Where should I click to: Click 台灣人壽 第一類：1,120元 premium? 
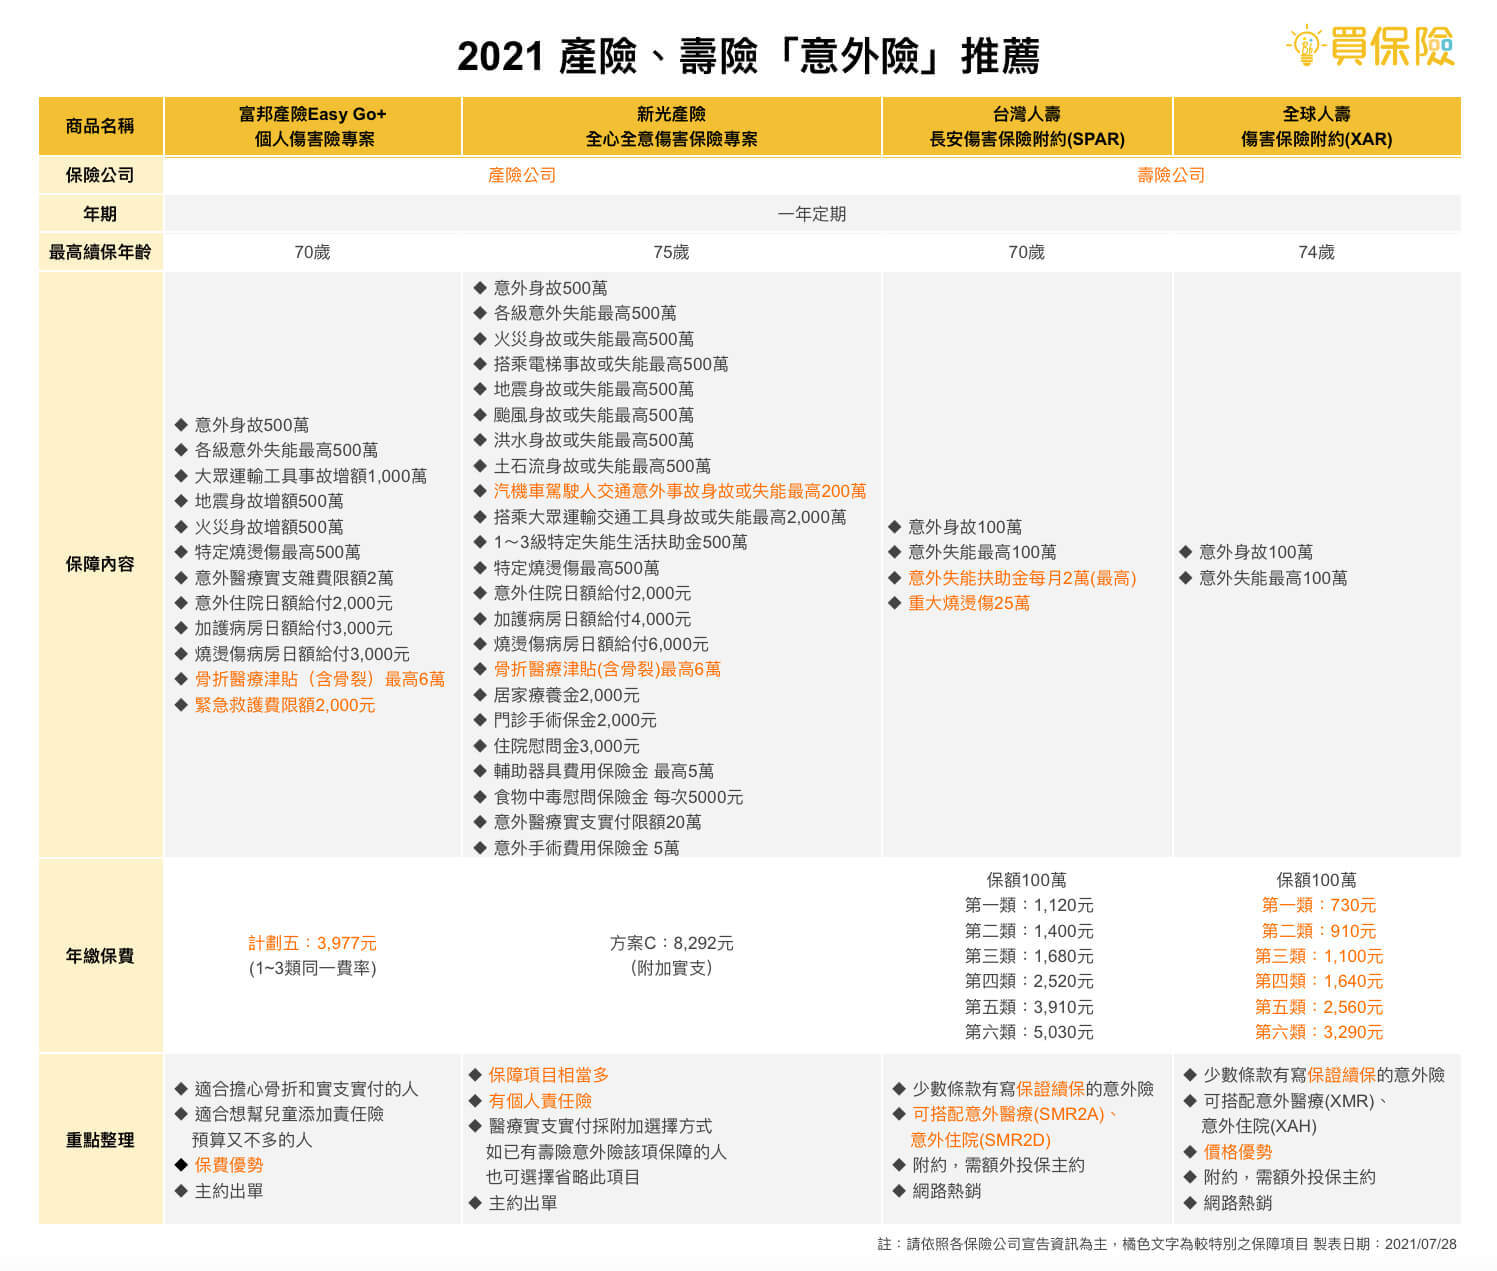tap(1029, 905)
